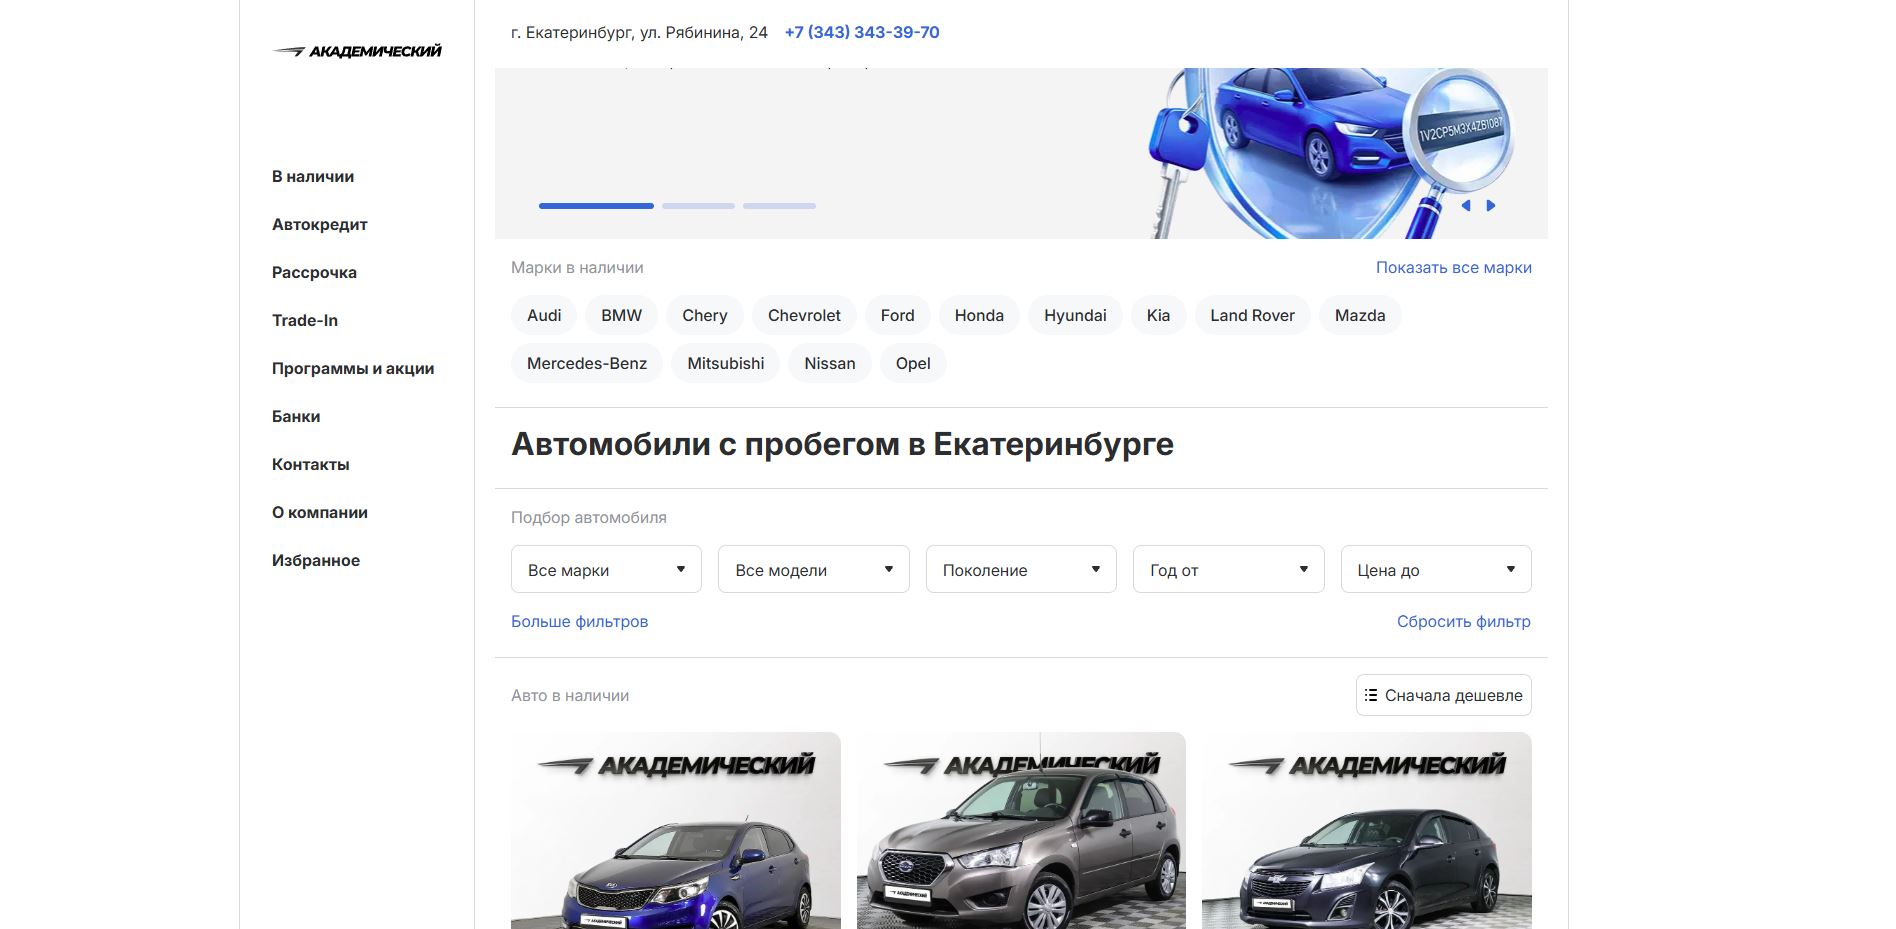Open the Автокредит menu item

320,224
